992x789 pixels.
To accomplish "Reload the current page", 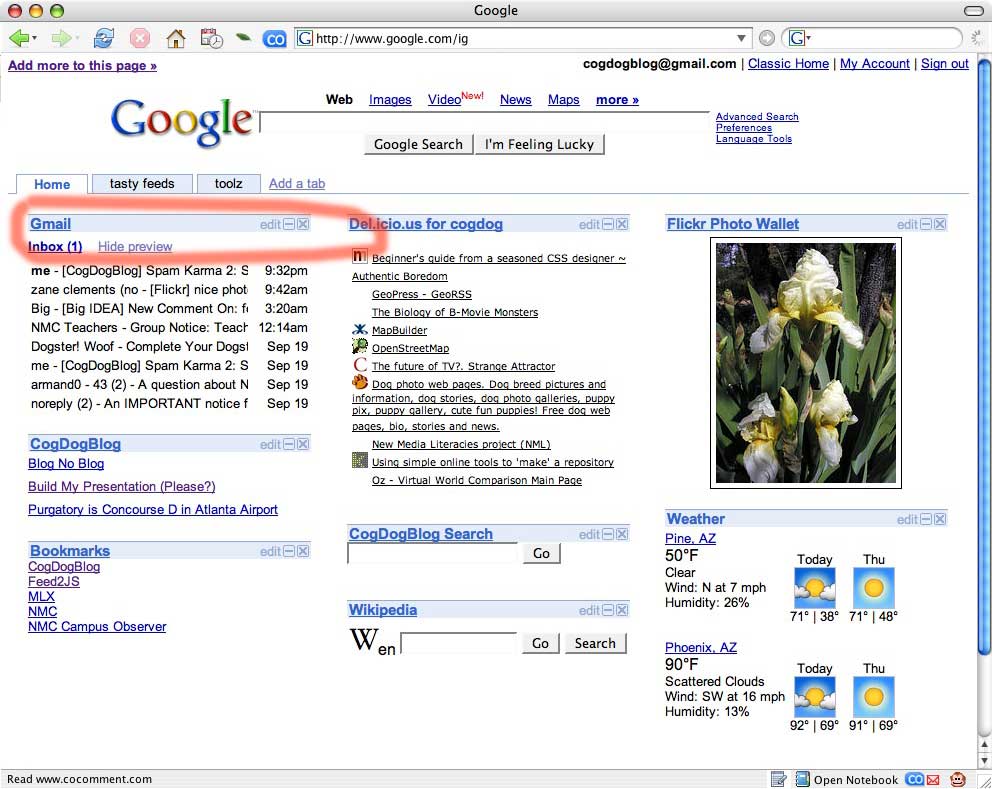I will point(103,37).
